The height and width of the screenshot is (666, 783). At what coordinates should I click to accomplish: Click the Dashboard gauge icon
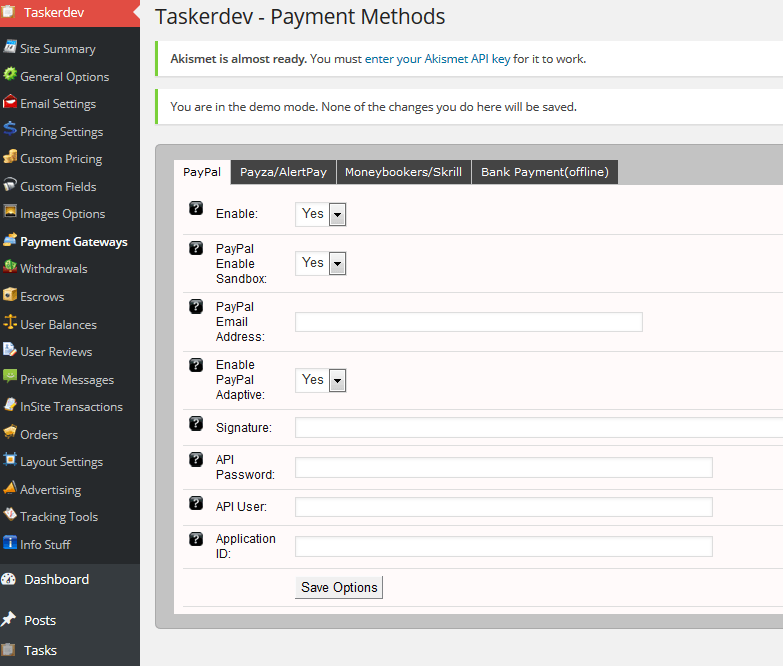[8, 579]
